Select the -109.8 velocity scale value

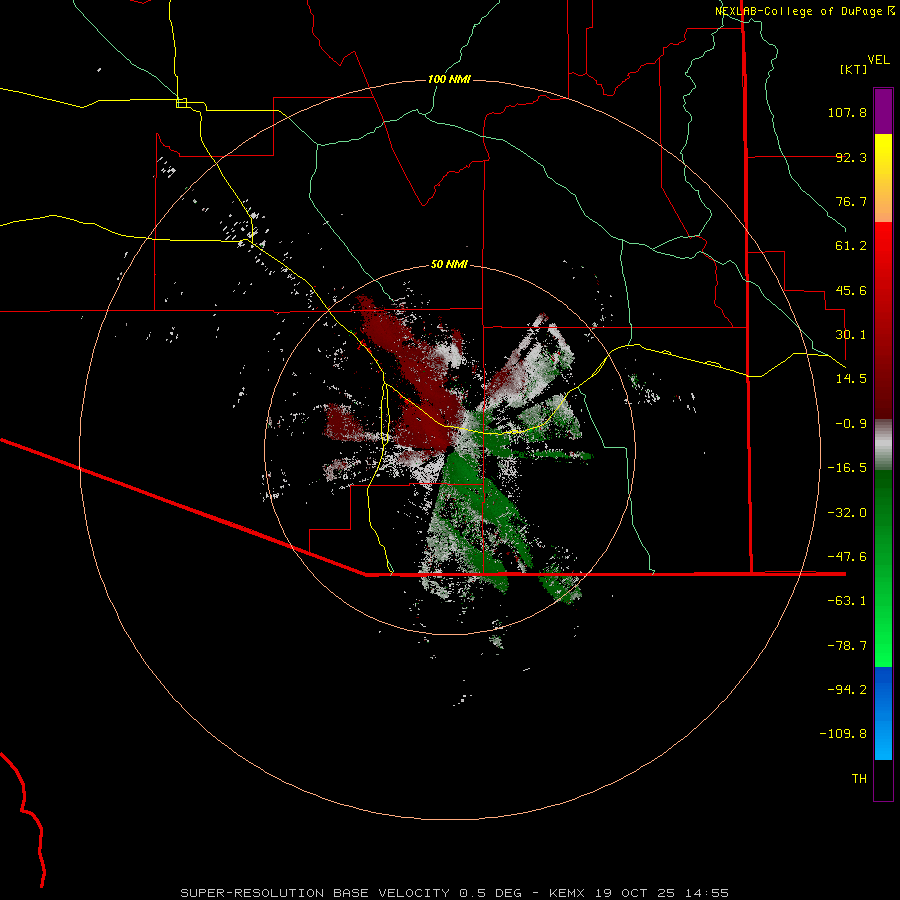(844, 734)
